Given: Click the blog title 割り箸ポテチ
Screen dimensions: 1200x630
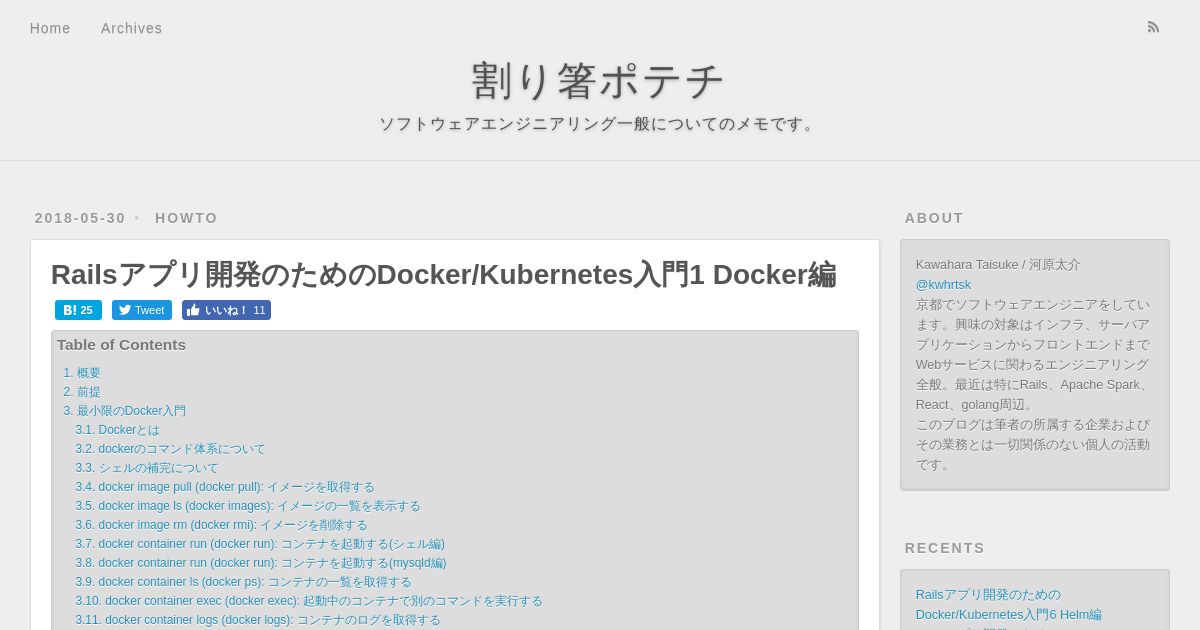Looking at the screenshot, I should click(x=599, y=81).
